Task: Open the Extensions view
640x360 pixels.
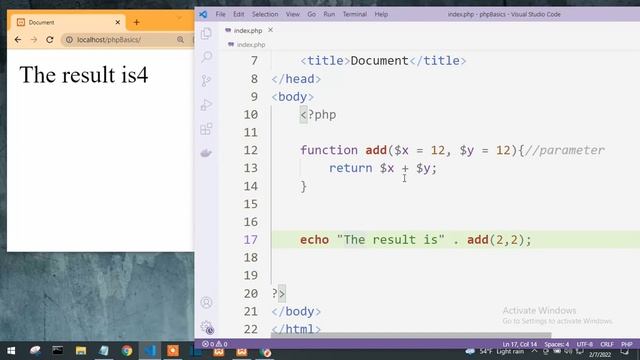Action: coord(207,129)
